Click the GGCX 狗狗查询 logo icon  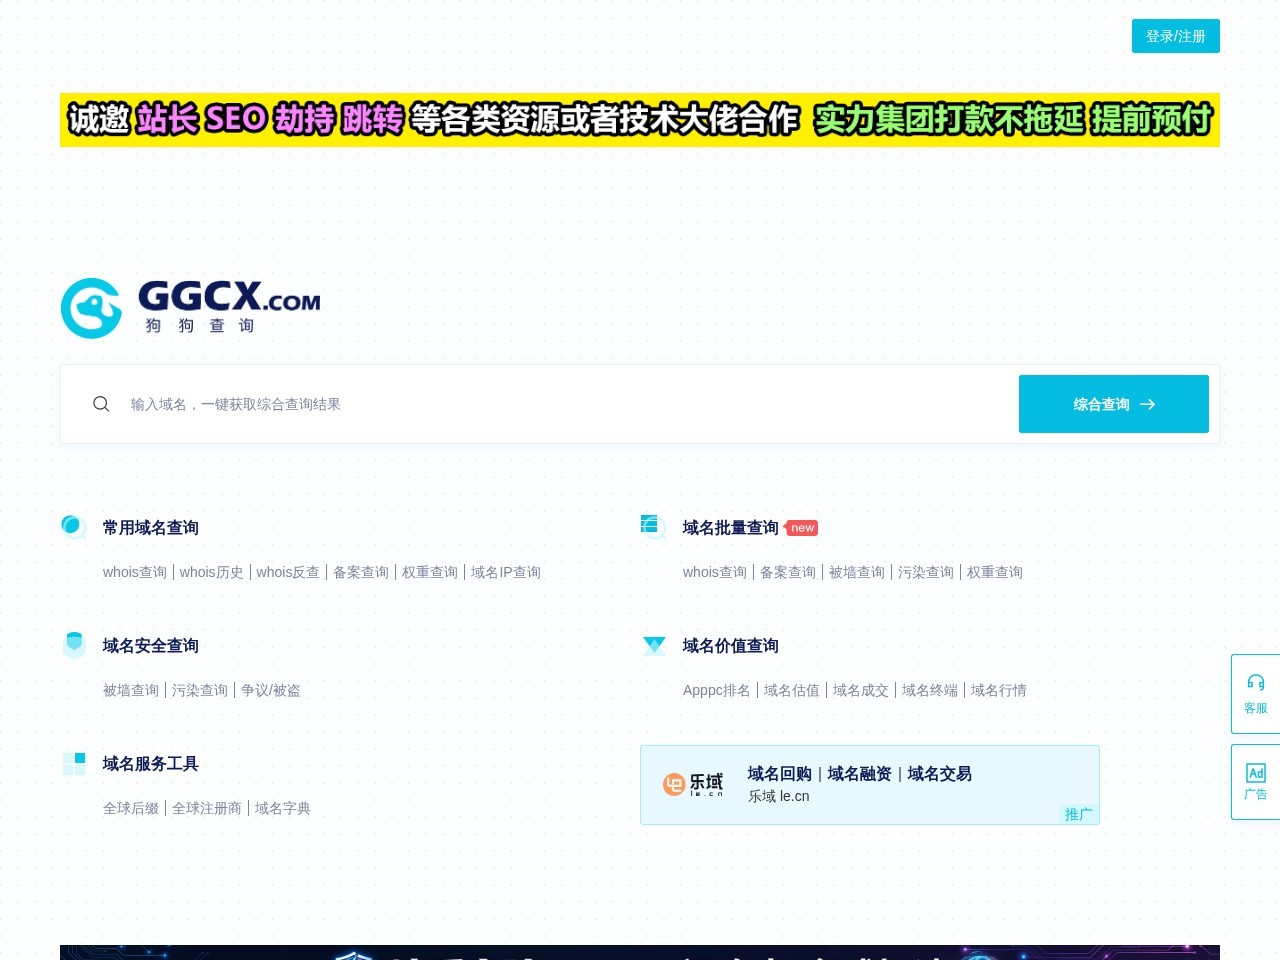[91, 308]
